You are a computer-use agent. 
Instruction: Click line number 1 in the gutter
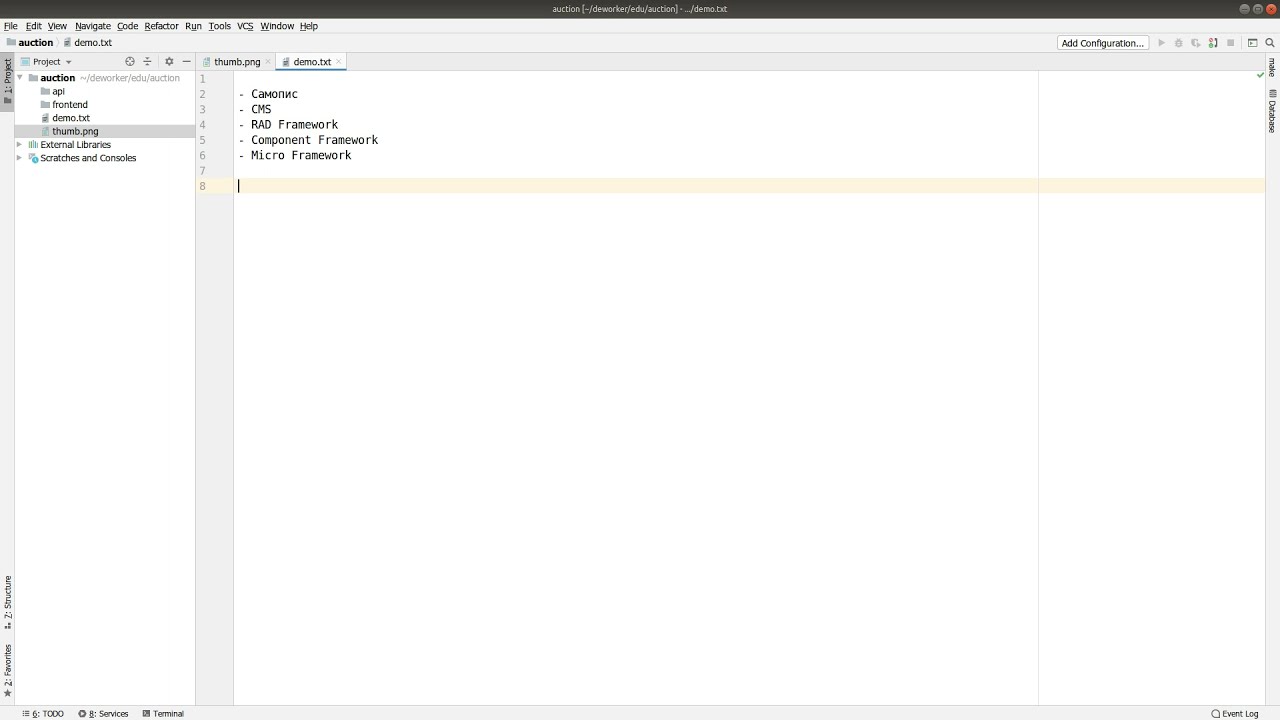202,79
